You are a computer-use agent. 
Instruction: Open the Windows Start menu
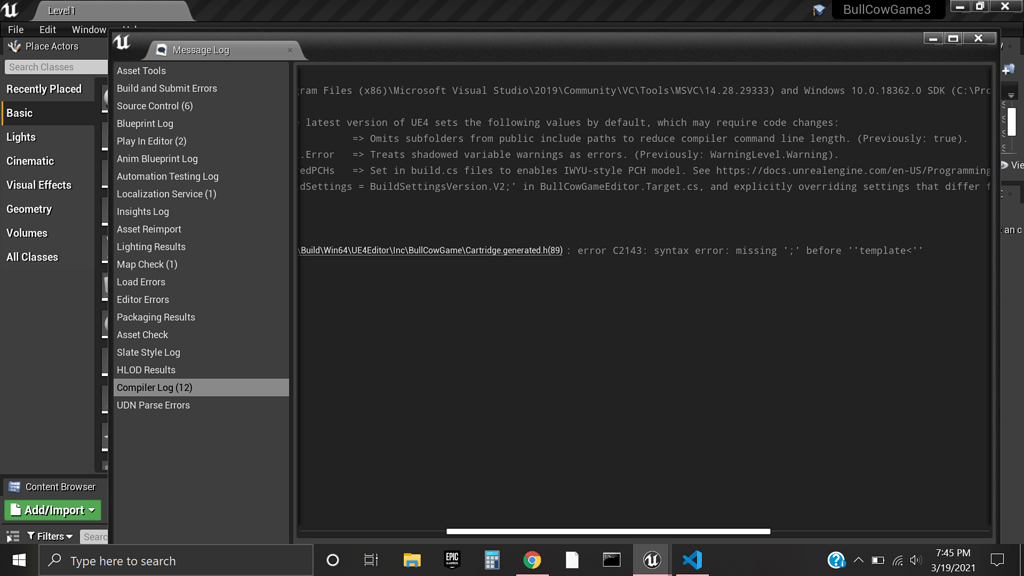(x=19, y=560)
